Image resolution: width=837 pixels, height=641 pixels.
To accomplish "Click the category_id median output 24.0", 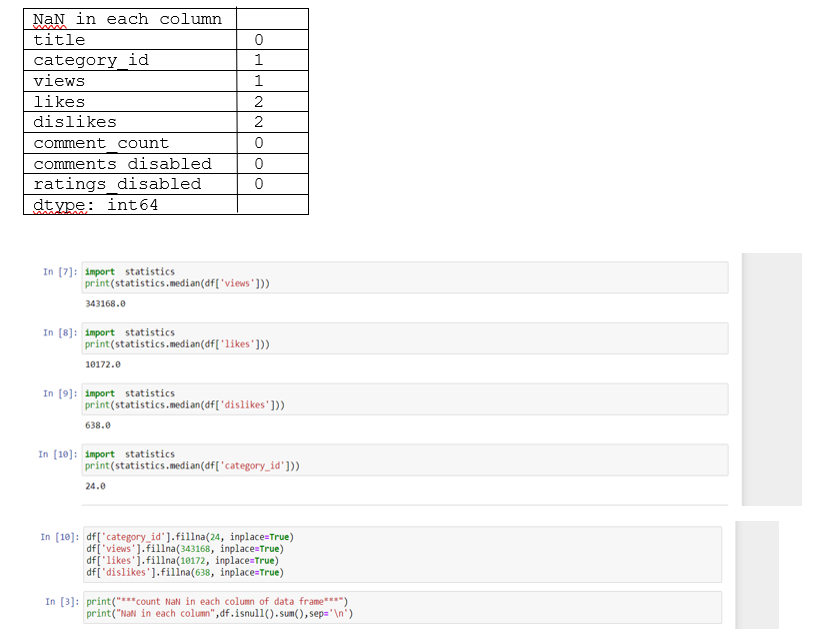I will 96,486.
